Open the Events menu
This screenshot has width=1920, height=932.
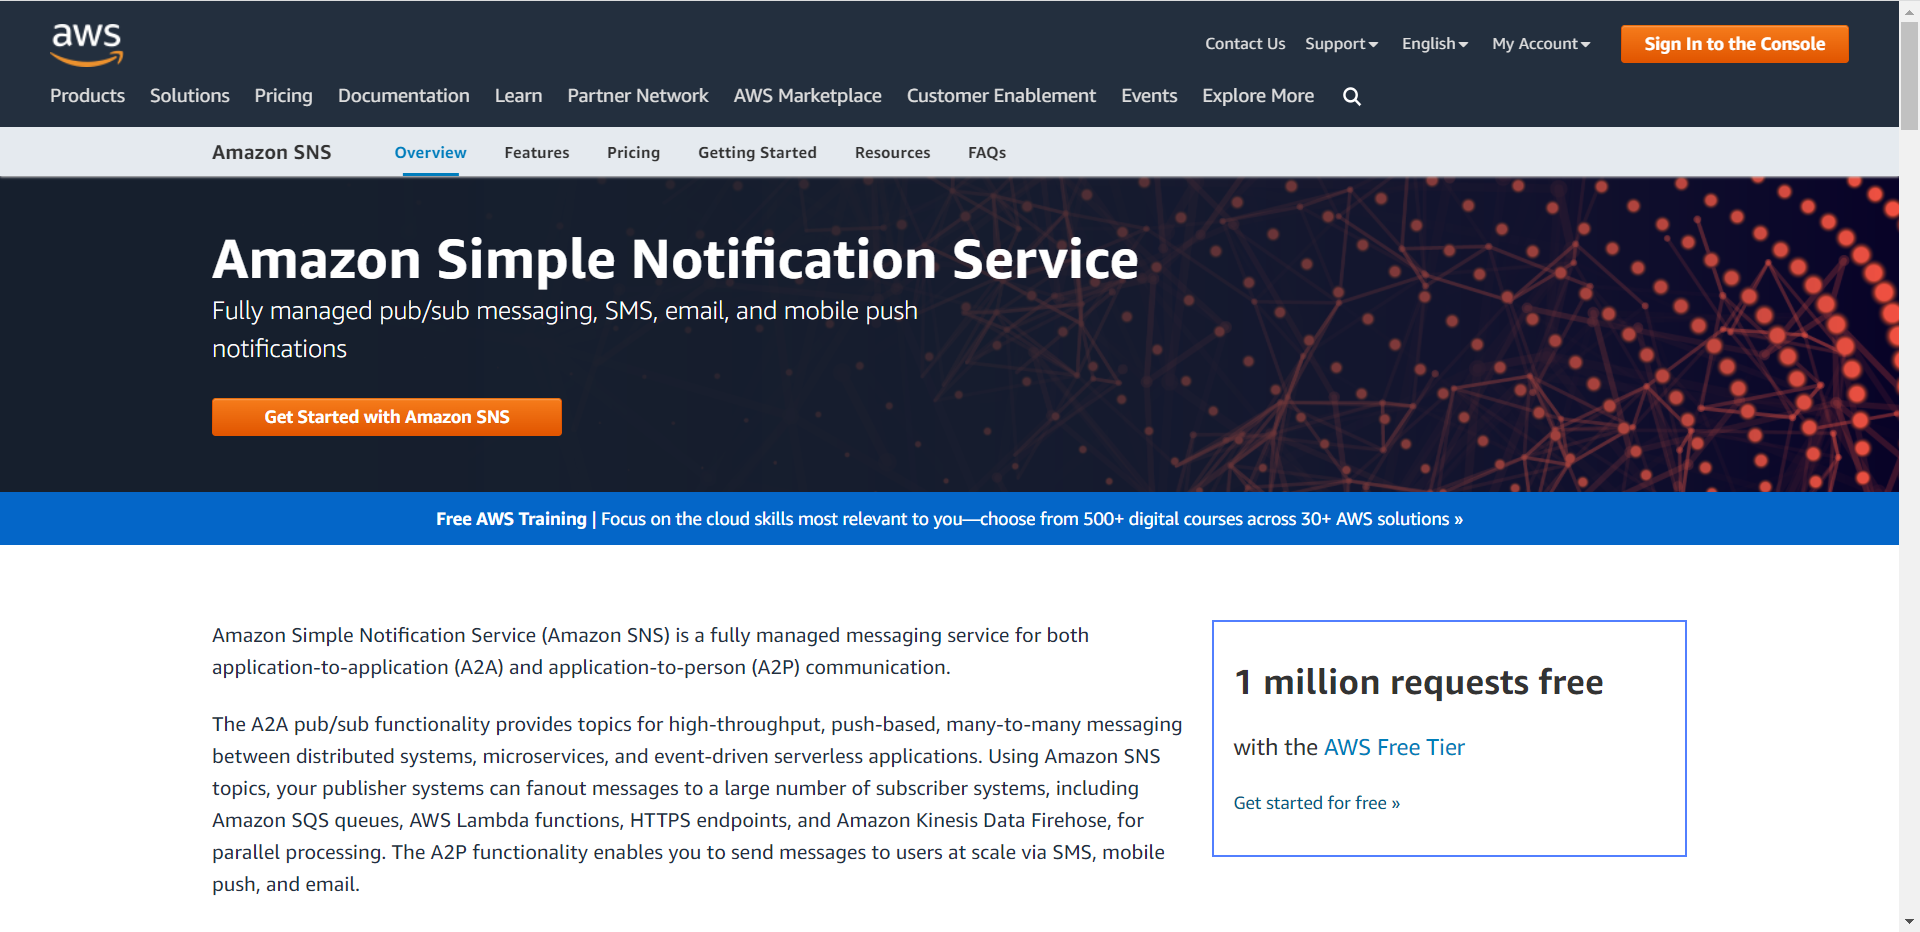click(x=1149, y=96)
